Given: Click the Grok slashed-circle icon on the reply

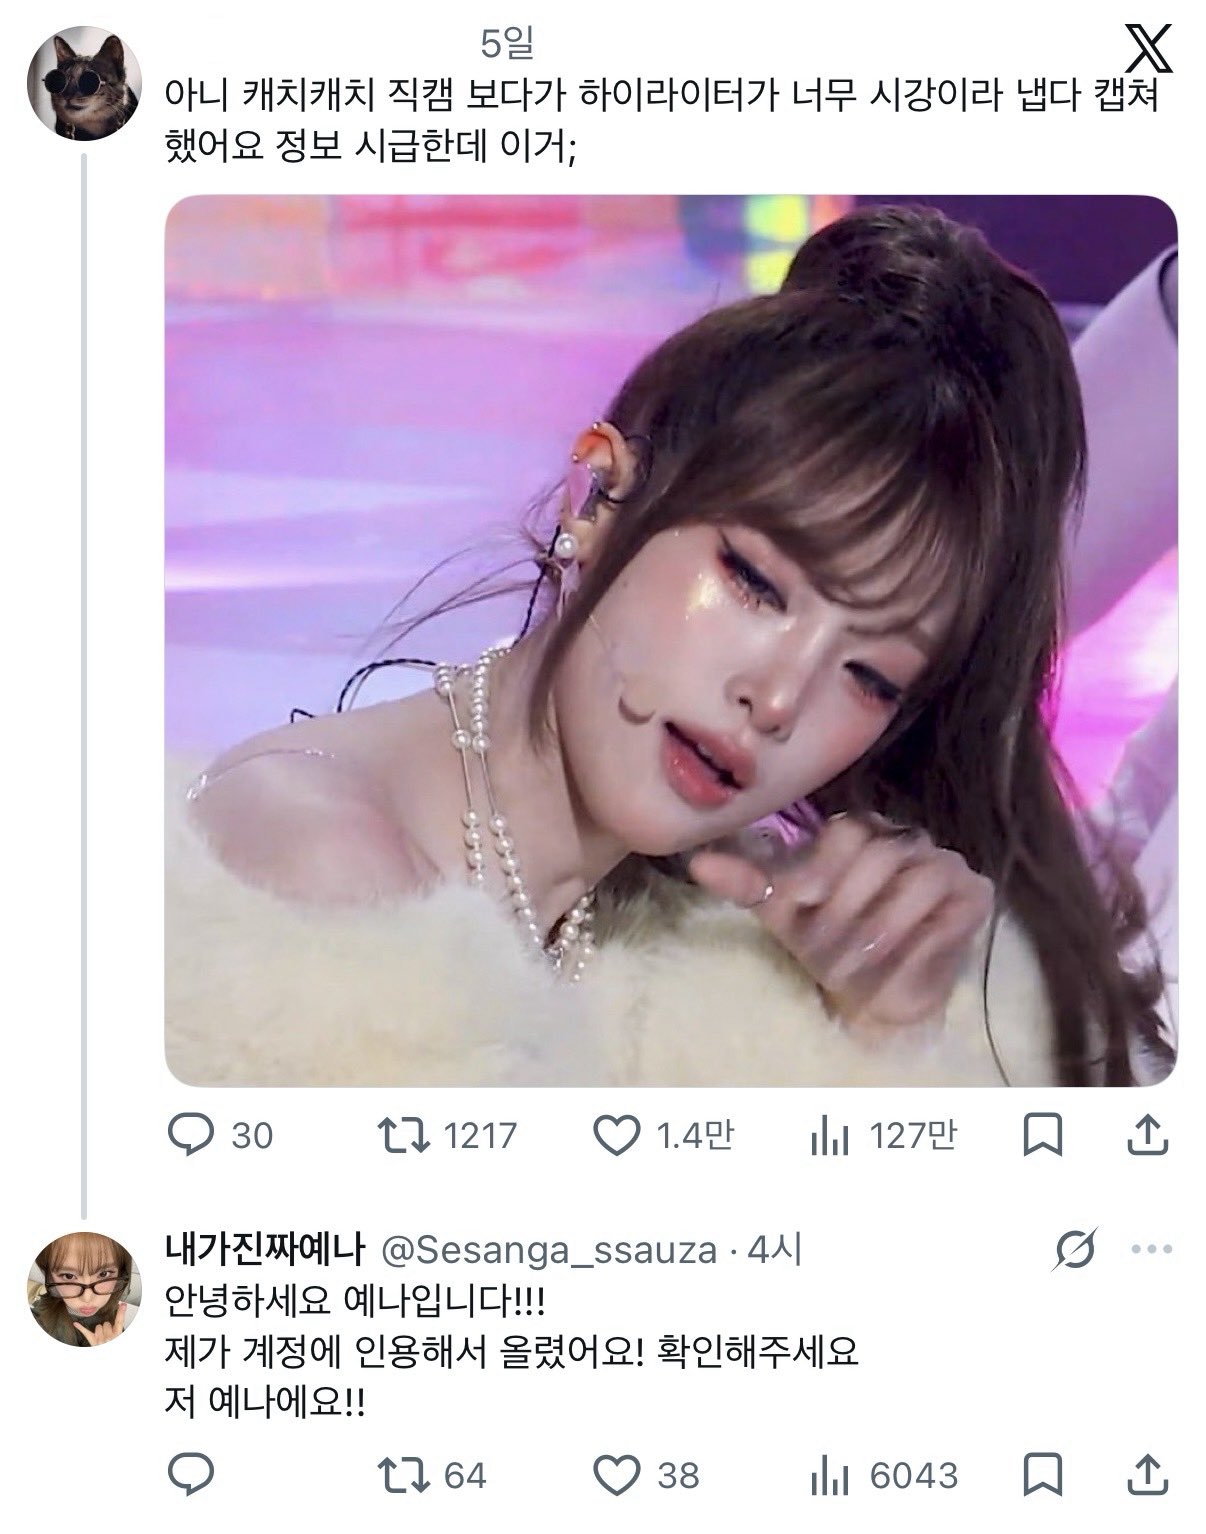Looking at the screenshot, I should tap(1076, 1249).
